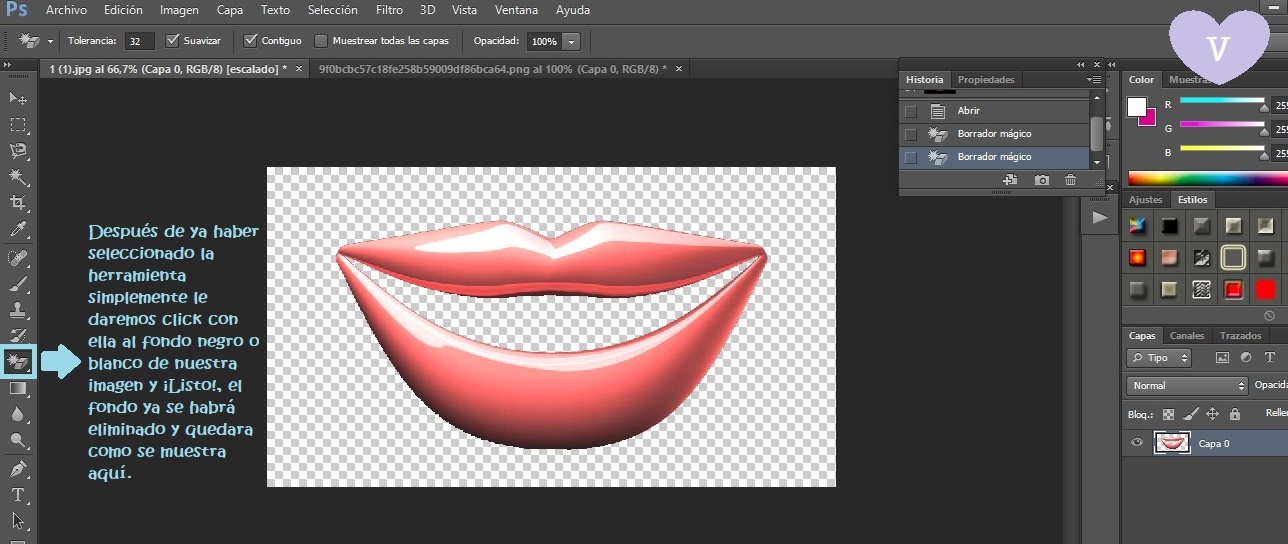Click the foreground color swatch
1288x544 pixels.
pos(1137,106)
